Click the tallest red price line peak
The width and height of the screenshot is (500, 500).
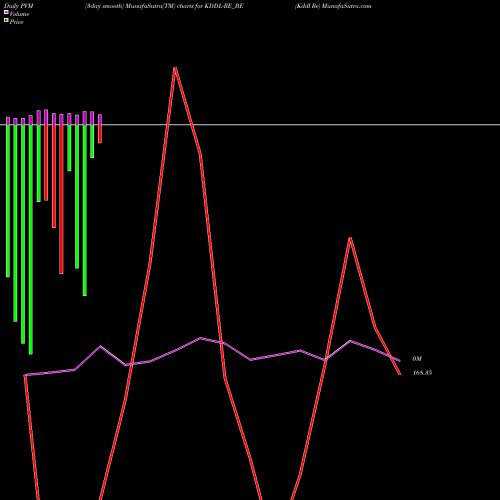point(175,69)
